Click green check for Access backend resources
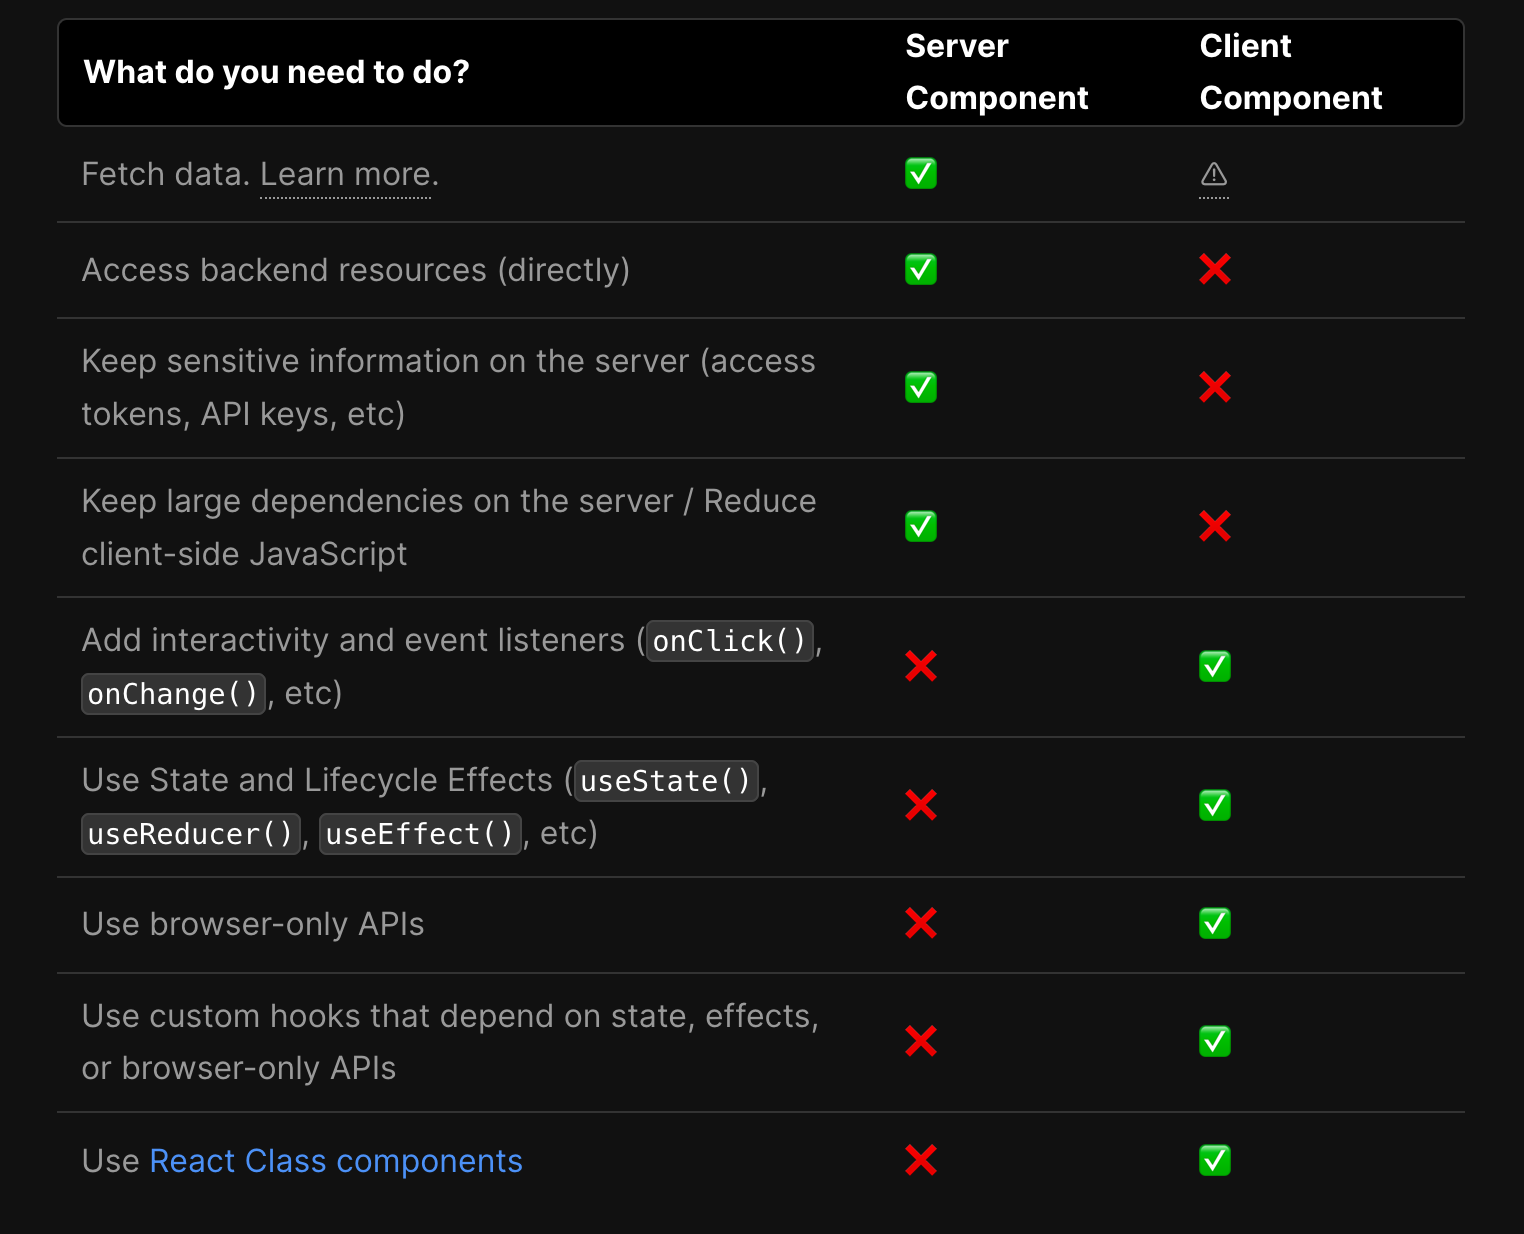This screenshot has height=1234, width=1524. 921,269
